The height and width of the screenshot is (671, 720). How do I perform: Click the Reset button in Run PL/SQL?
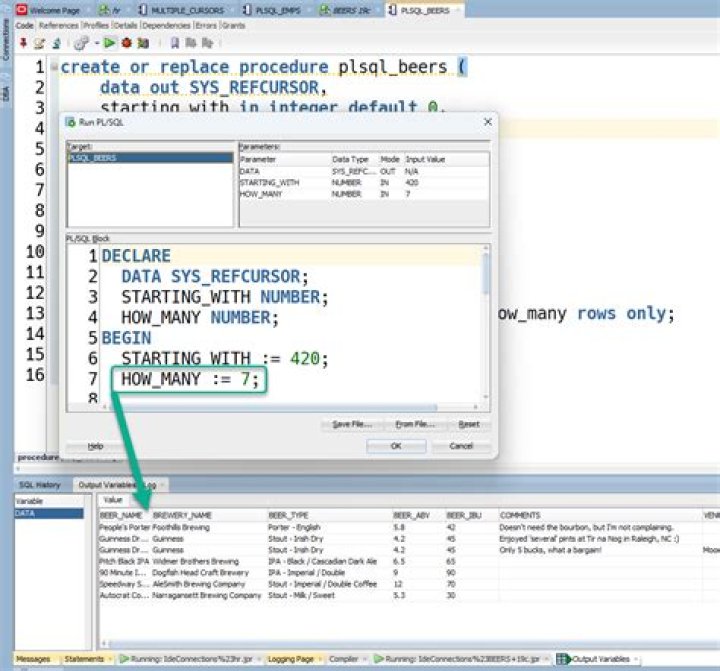[469, 424]
